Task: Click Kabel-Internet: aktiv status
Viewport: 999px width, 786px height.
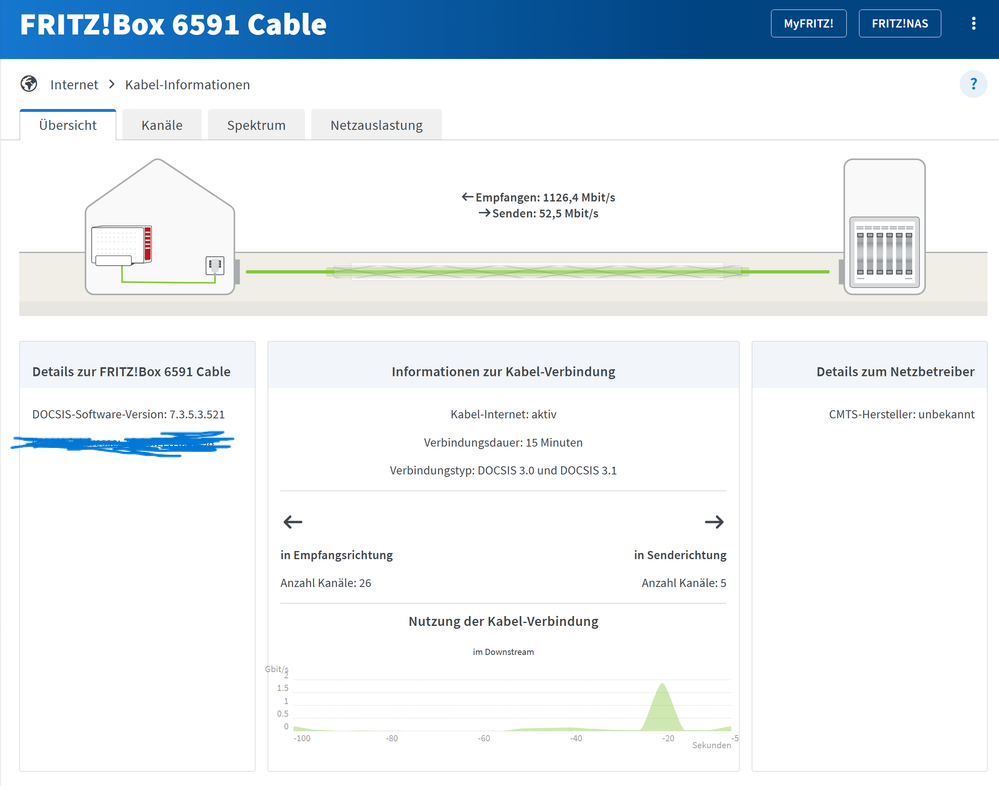Action: pyautogui.click(x=503, y=414)
